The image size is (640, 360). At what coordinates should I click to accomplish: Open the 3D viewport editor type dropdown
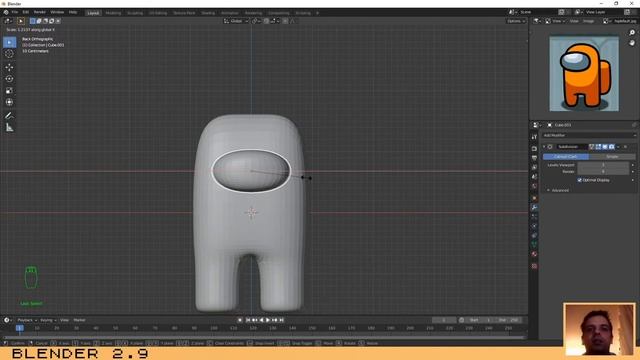click(8, 21)
